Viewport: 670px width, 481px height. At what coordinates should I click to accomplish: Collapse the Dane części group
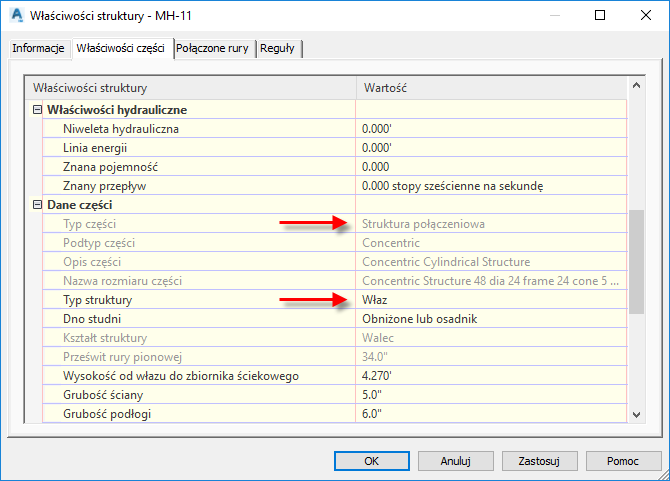(x=37, y=205)
